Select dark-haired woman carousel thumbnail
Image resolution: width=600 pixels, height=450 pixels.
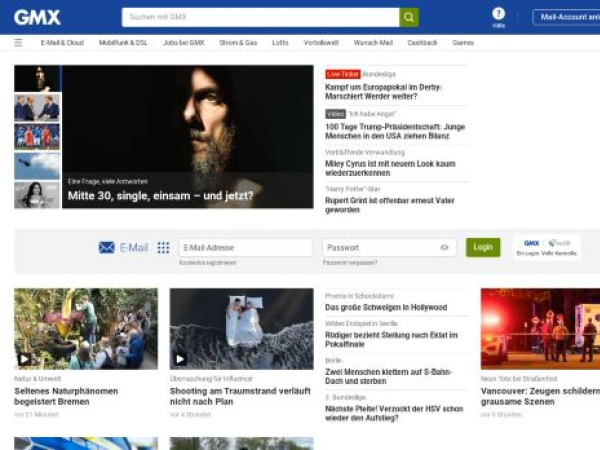click(x=37, y=195)
